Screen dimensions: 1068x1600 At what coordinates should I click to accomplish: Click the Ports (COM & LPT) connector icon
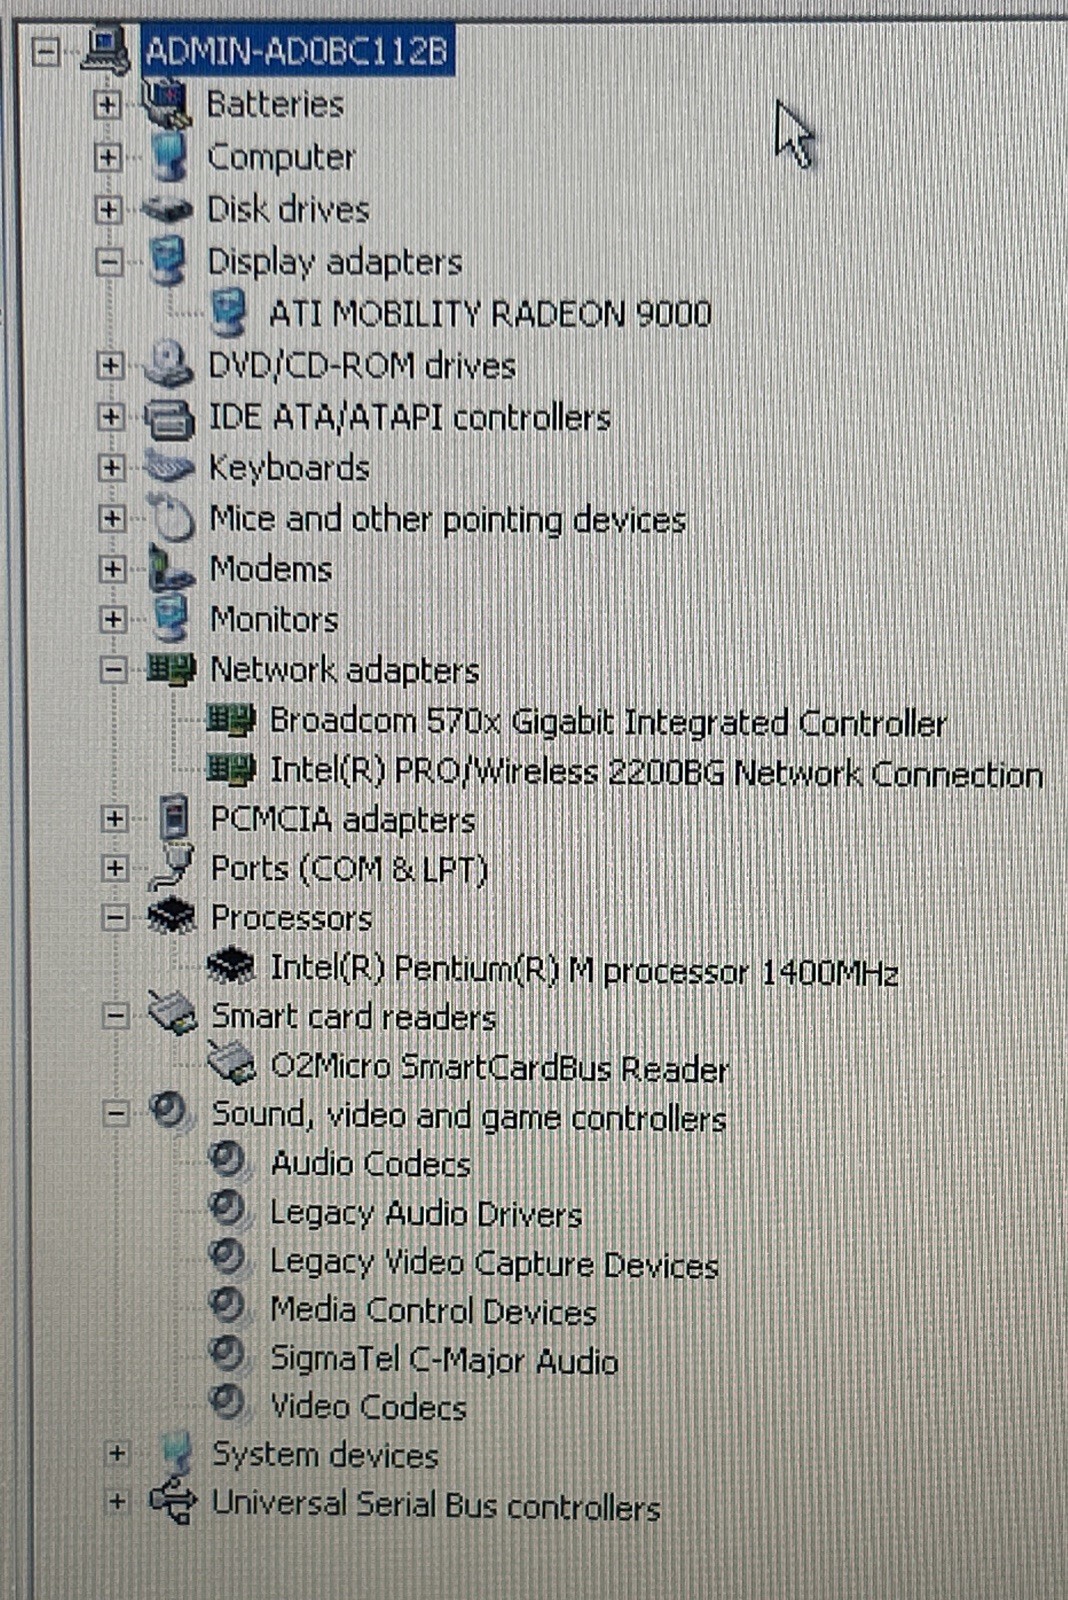click(x=172, y=867)
